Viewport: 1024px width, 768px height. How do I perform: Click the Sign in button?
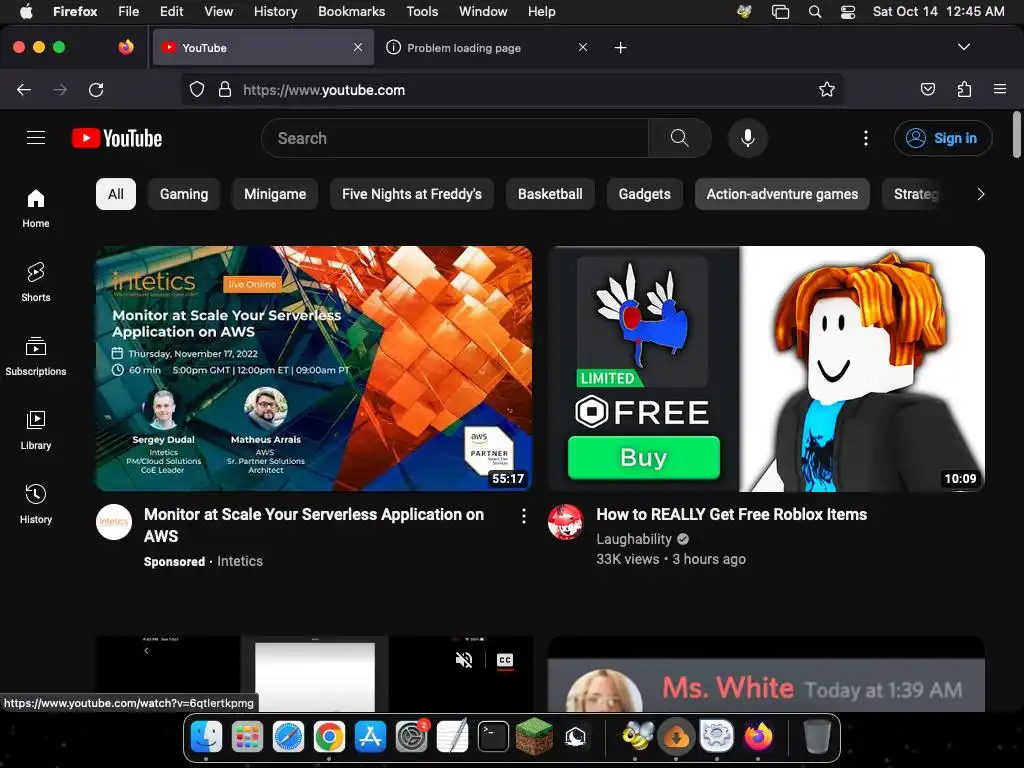(x=943, y=138)
